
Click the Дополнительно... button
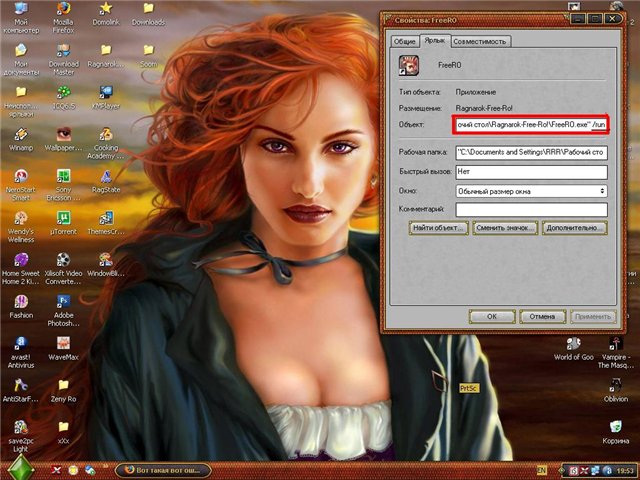click(x=574, y=228)
